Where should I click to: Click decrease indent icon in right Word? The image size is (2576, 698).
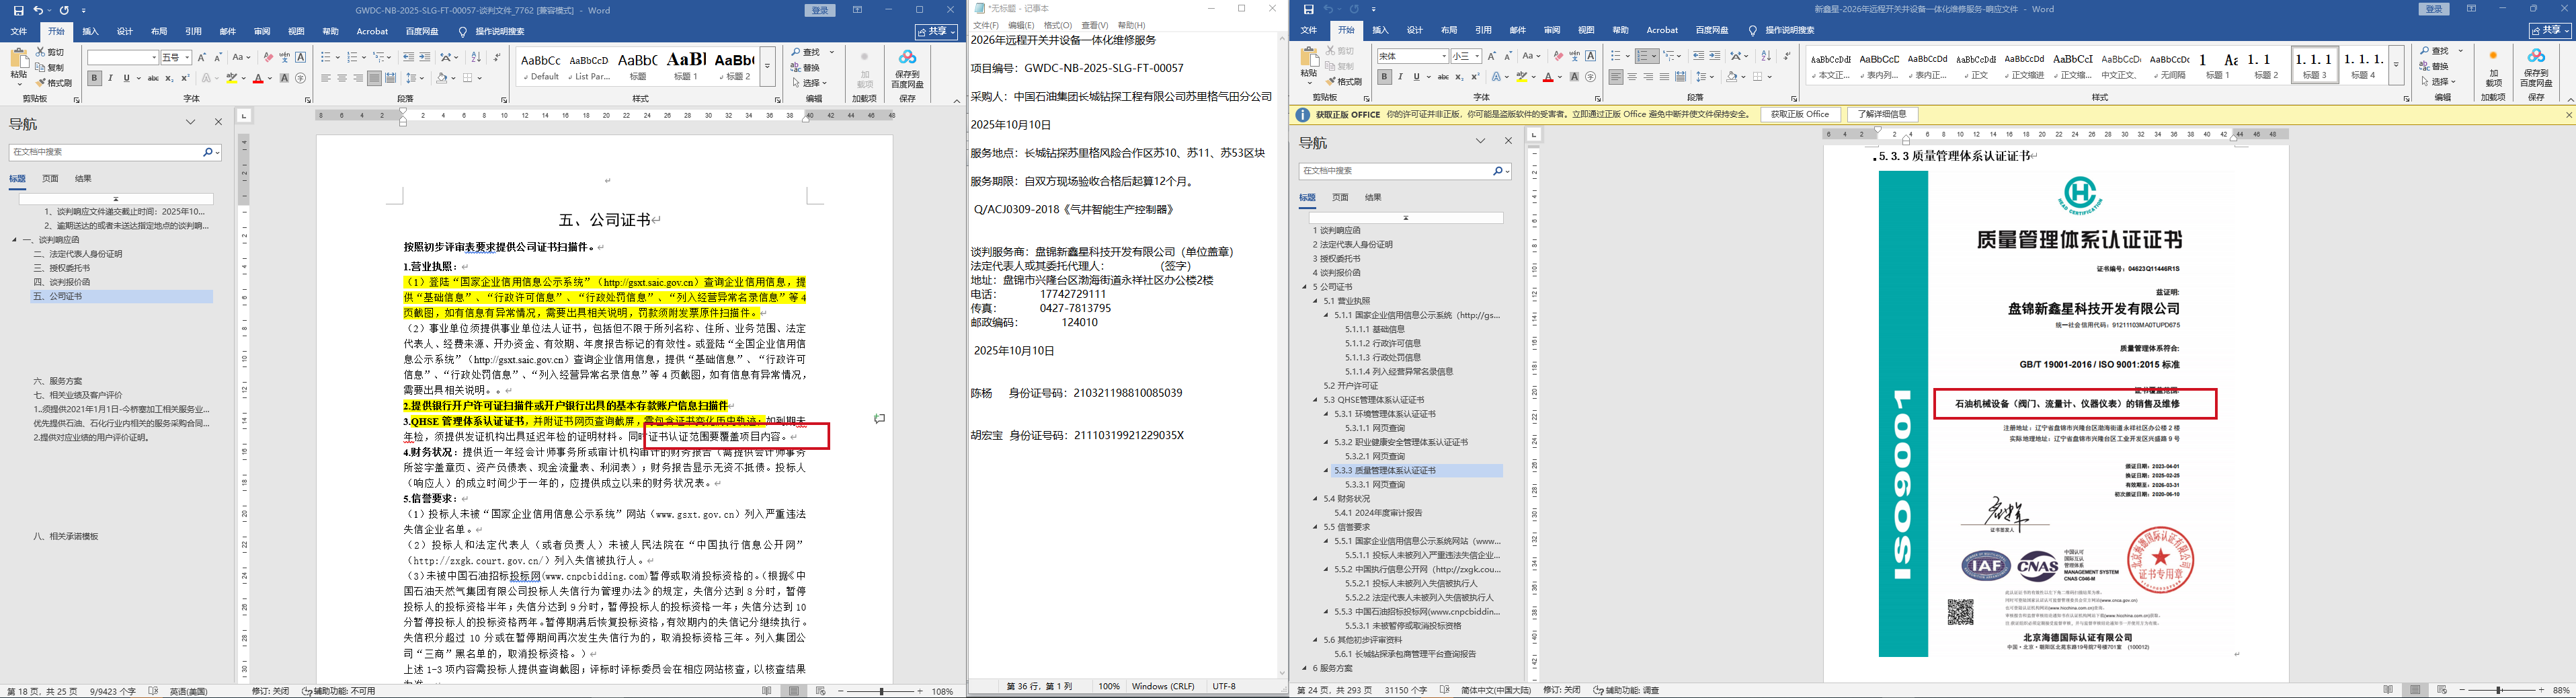pos(1698,56)
